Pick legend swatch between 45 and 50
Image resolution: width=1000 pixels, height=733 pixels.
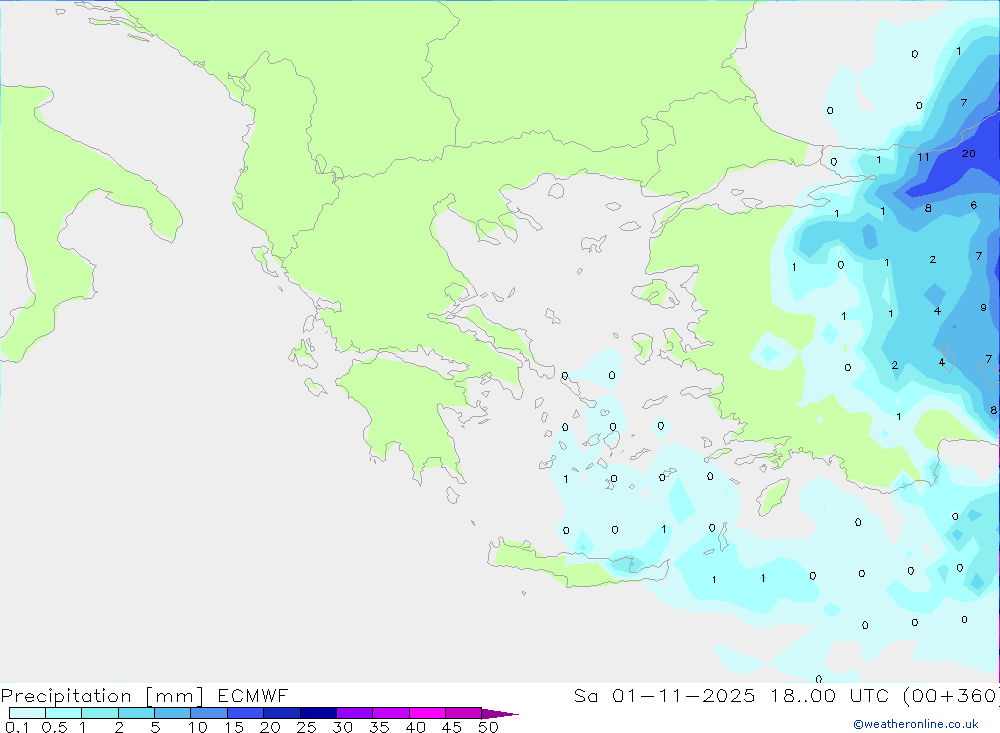[463, 713]
